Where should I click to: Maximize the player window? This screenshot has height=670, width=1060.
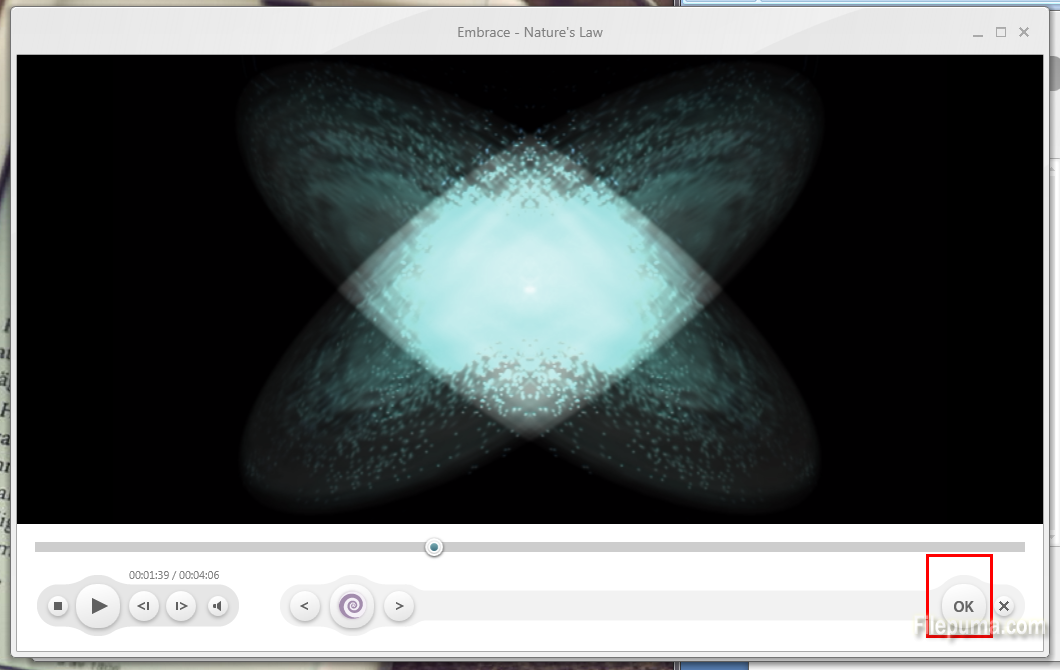(1001, 33)
